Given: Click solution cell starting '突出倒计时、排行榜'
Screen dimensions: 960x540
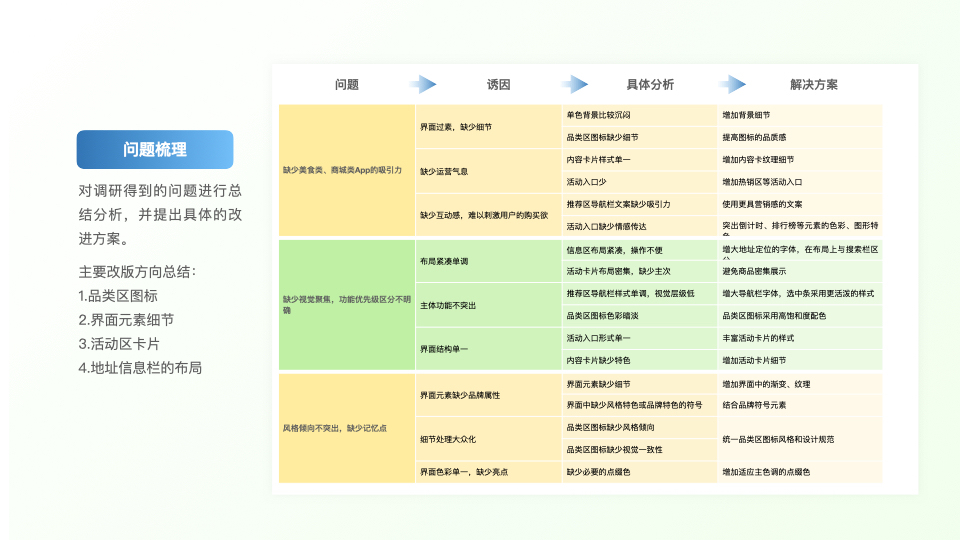Looking at the screenshot, I should [800, 226].
